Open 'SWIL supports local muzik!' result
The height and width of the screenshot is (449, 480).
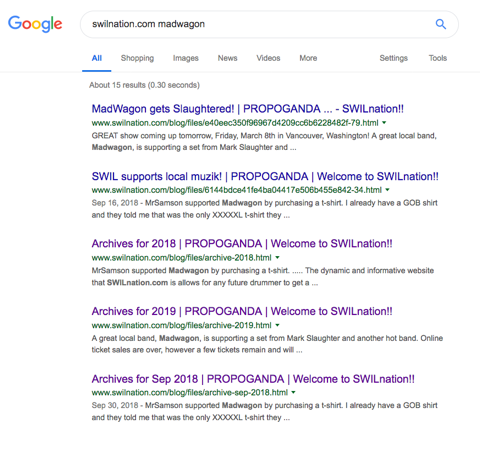[x=265, y=176]
